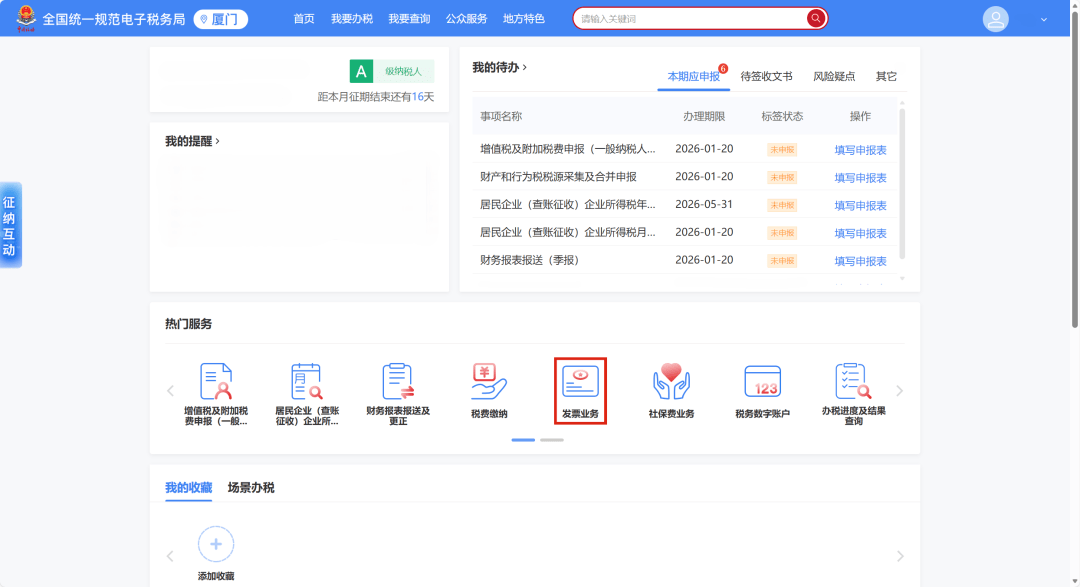Open the 征纳互动 side panel button
1080x587 pixels.
[9, 226]
